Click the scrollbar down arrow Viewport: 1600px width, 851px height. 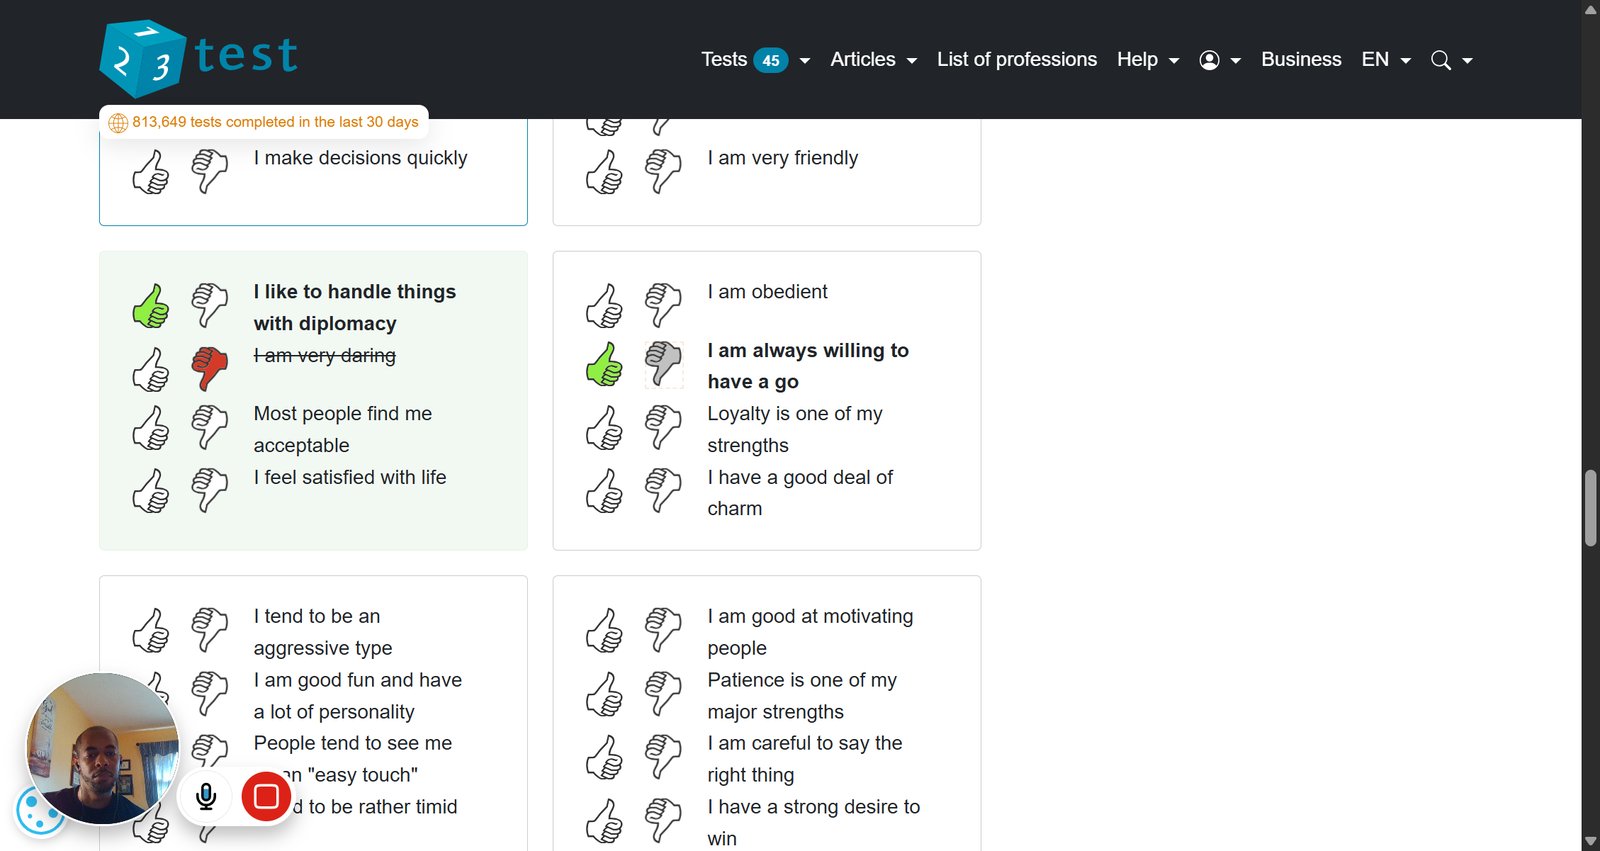click(x=1591, y=842)
